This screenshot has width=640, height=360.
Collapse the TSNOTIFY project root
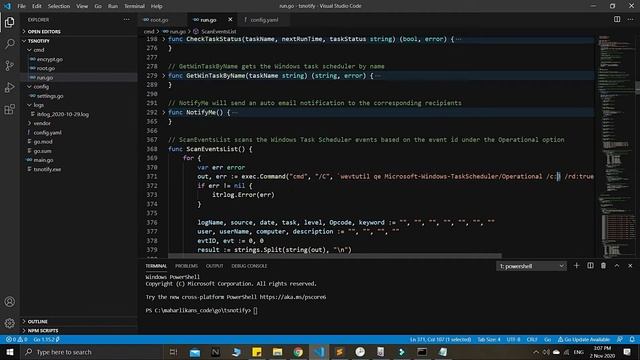coord(39,41)
